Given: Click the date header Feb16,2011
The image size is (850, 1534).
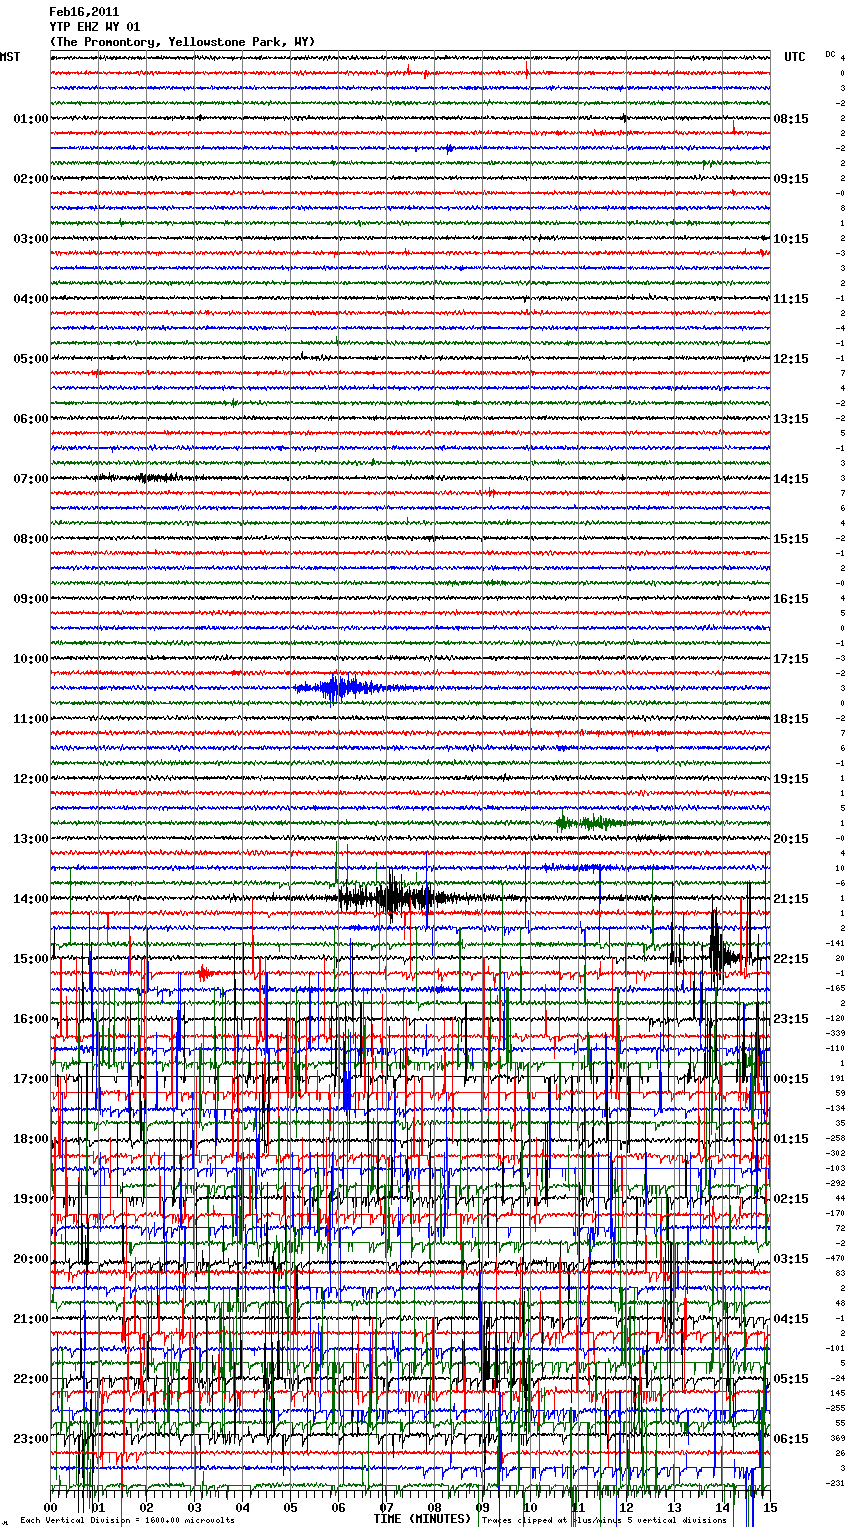Looking at the screenshot, I should click(x=84, y=12).
